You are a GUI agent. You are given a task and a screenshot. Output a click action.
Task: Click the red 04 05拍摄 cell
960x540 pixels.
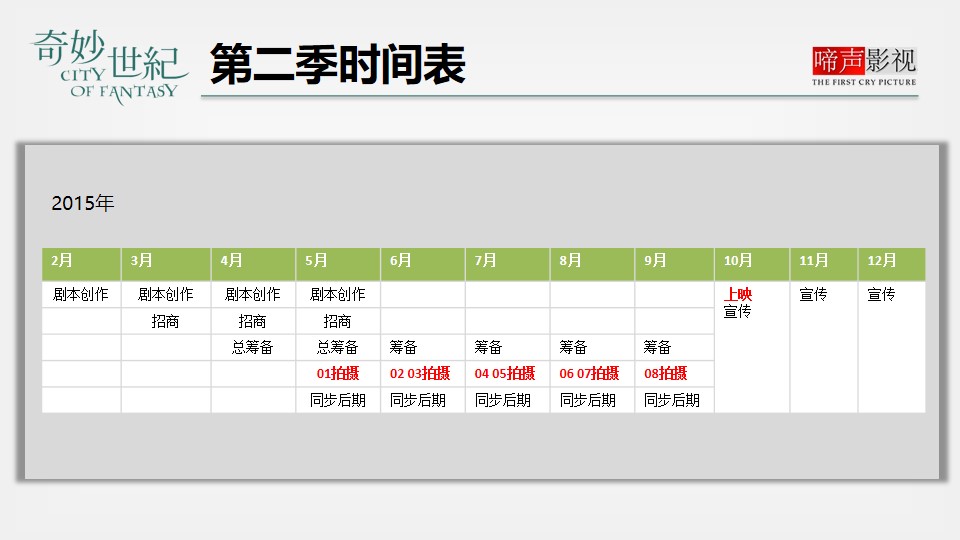click(508, 373)
